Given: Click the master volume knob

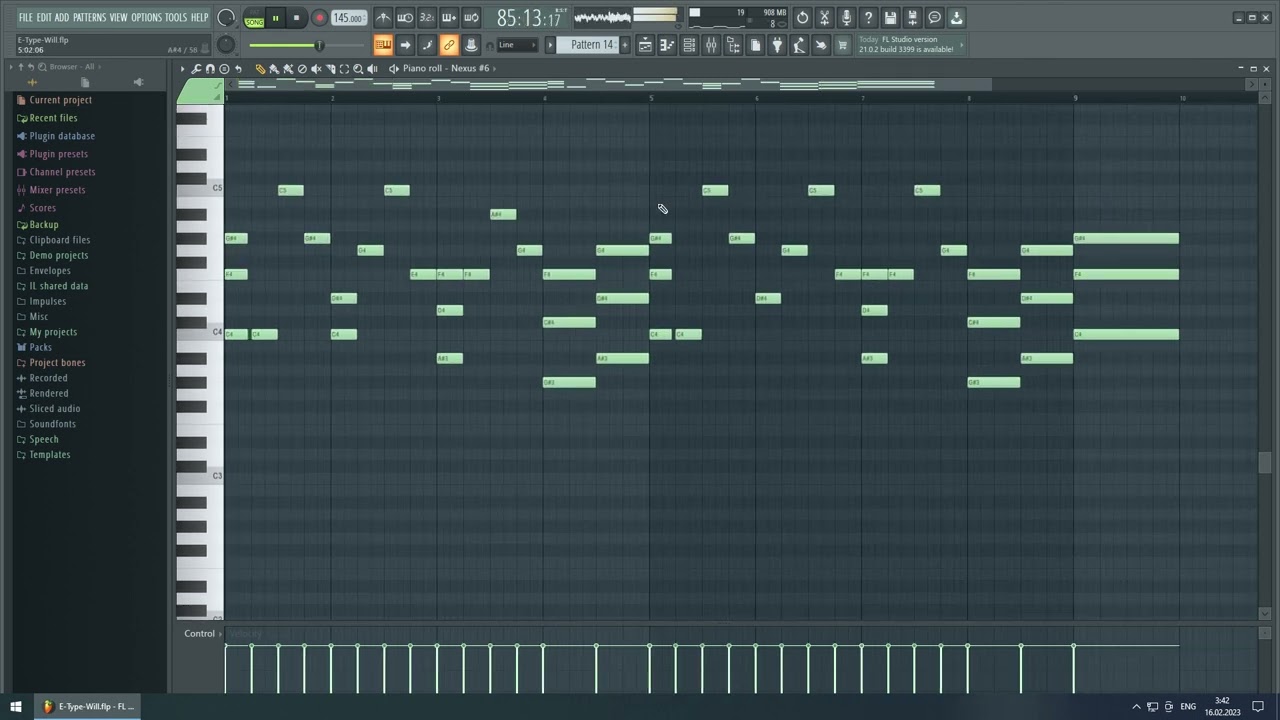Looking at the screenshot, I should [226, 18].
